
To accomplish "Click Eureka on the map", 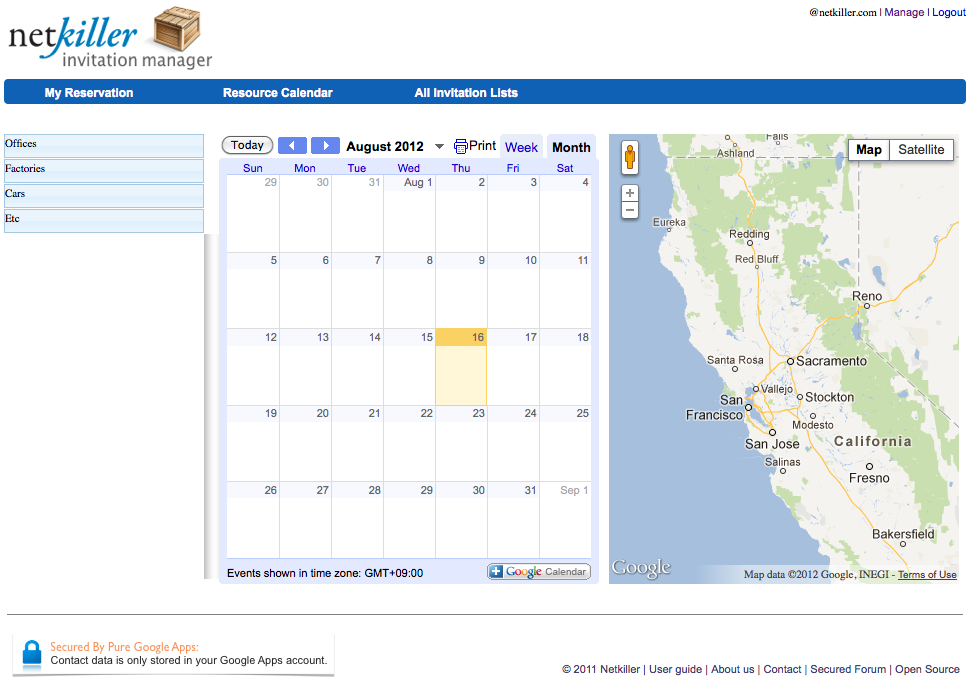I will (x=669, y=222).
